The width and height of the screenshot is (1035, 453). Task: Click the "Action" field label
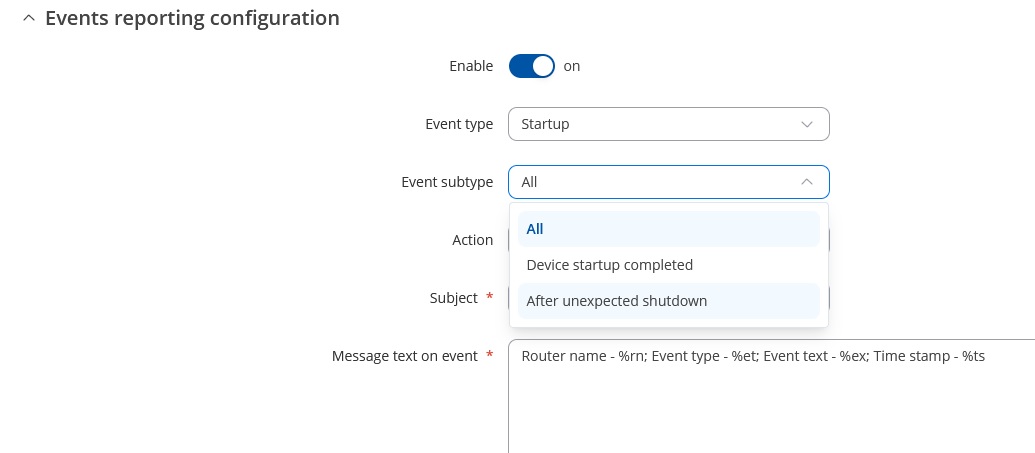pos(473,240)
